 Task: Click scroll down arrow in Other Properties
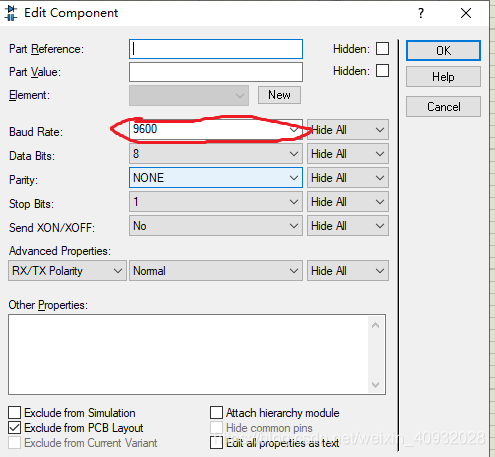(375, 385)
